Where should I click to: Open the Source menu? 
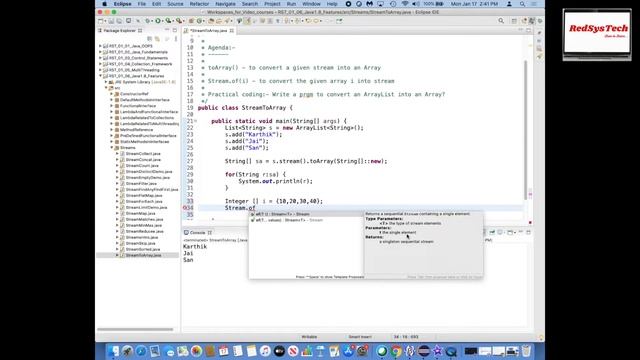coord(175,4)
